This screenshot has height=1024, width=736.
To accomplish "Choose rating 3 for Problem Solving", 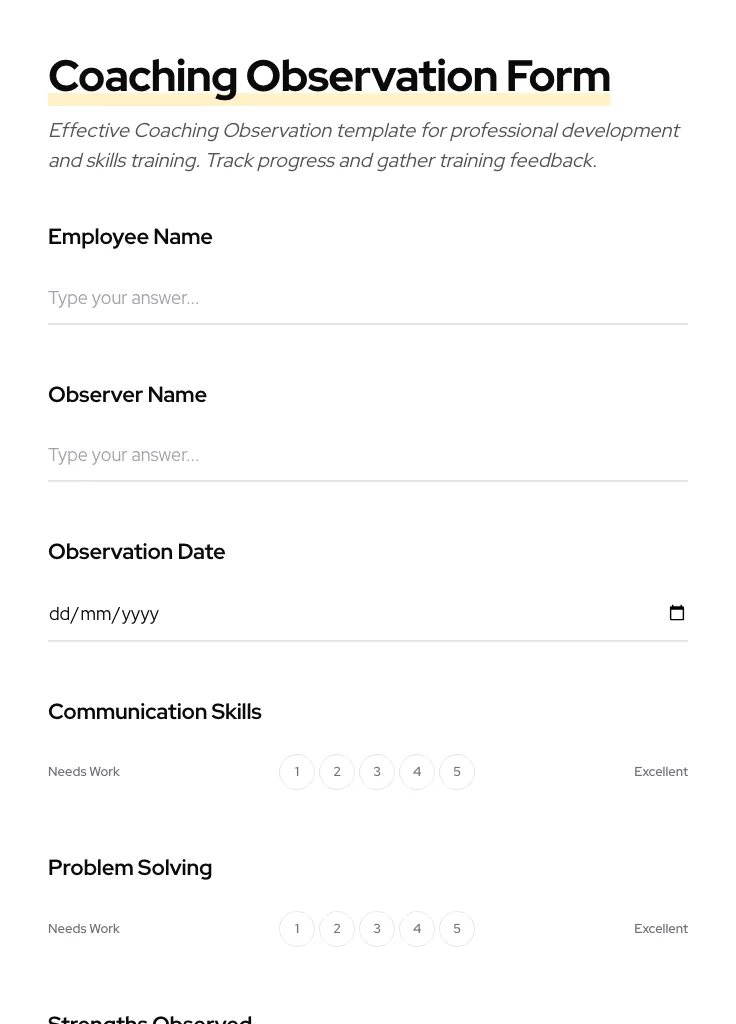I will 377,929.
